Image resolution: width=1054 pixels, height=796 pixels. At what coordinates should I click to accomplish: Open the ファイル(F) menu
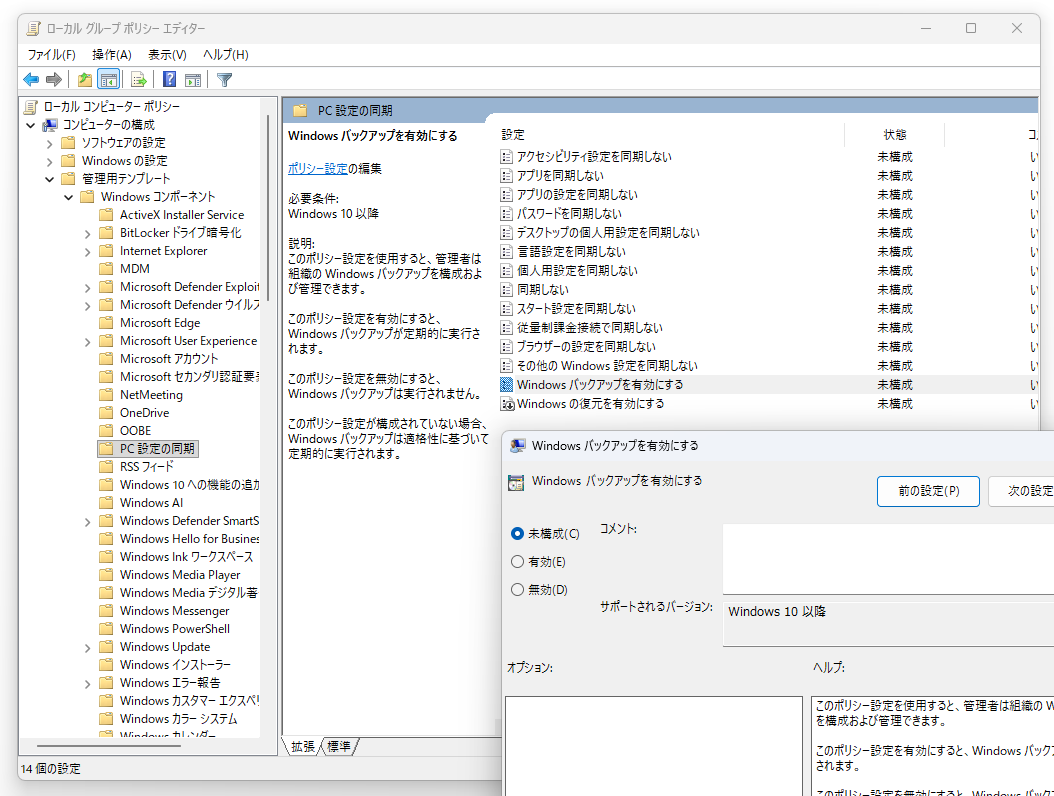pyautogui.click(x=51, y=54)
